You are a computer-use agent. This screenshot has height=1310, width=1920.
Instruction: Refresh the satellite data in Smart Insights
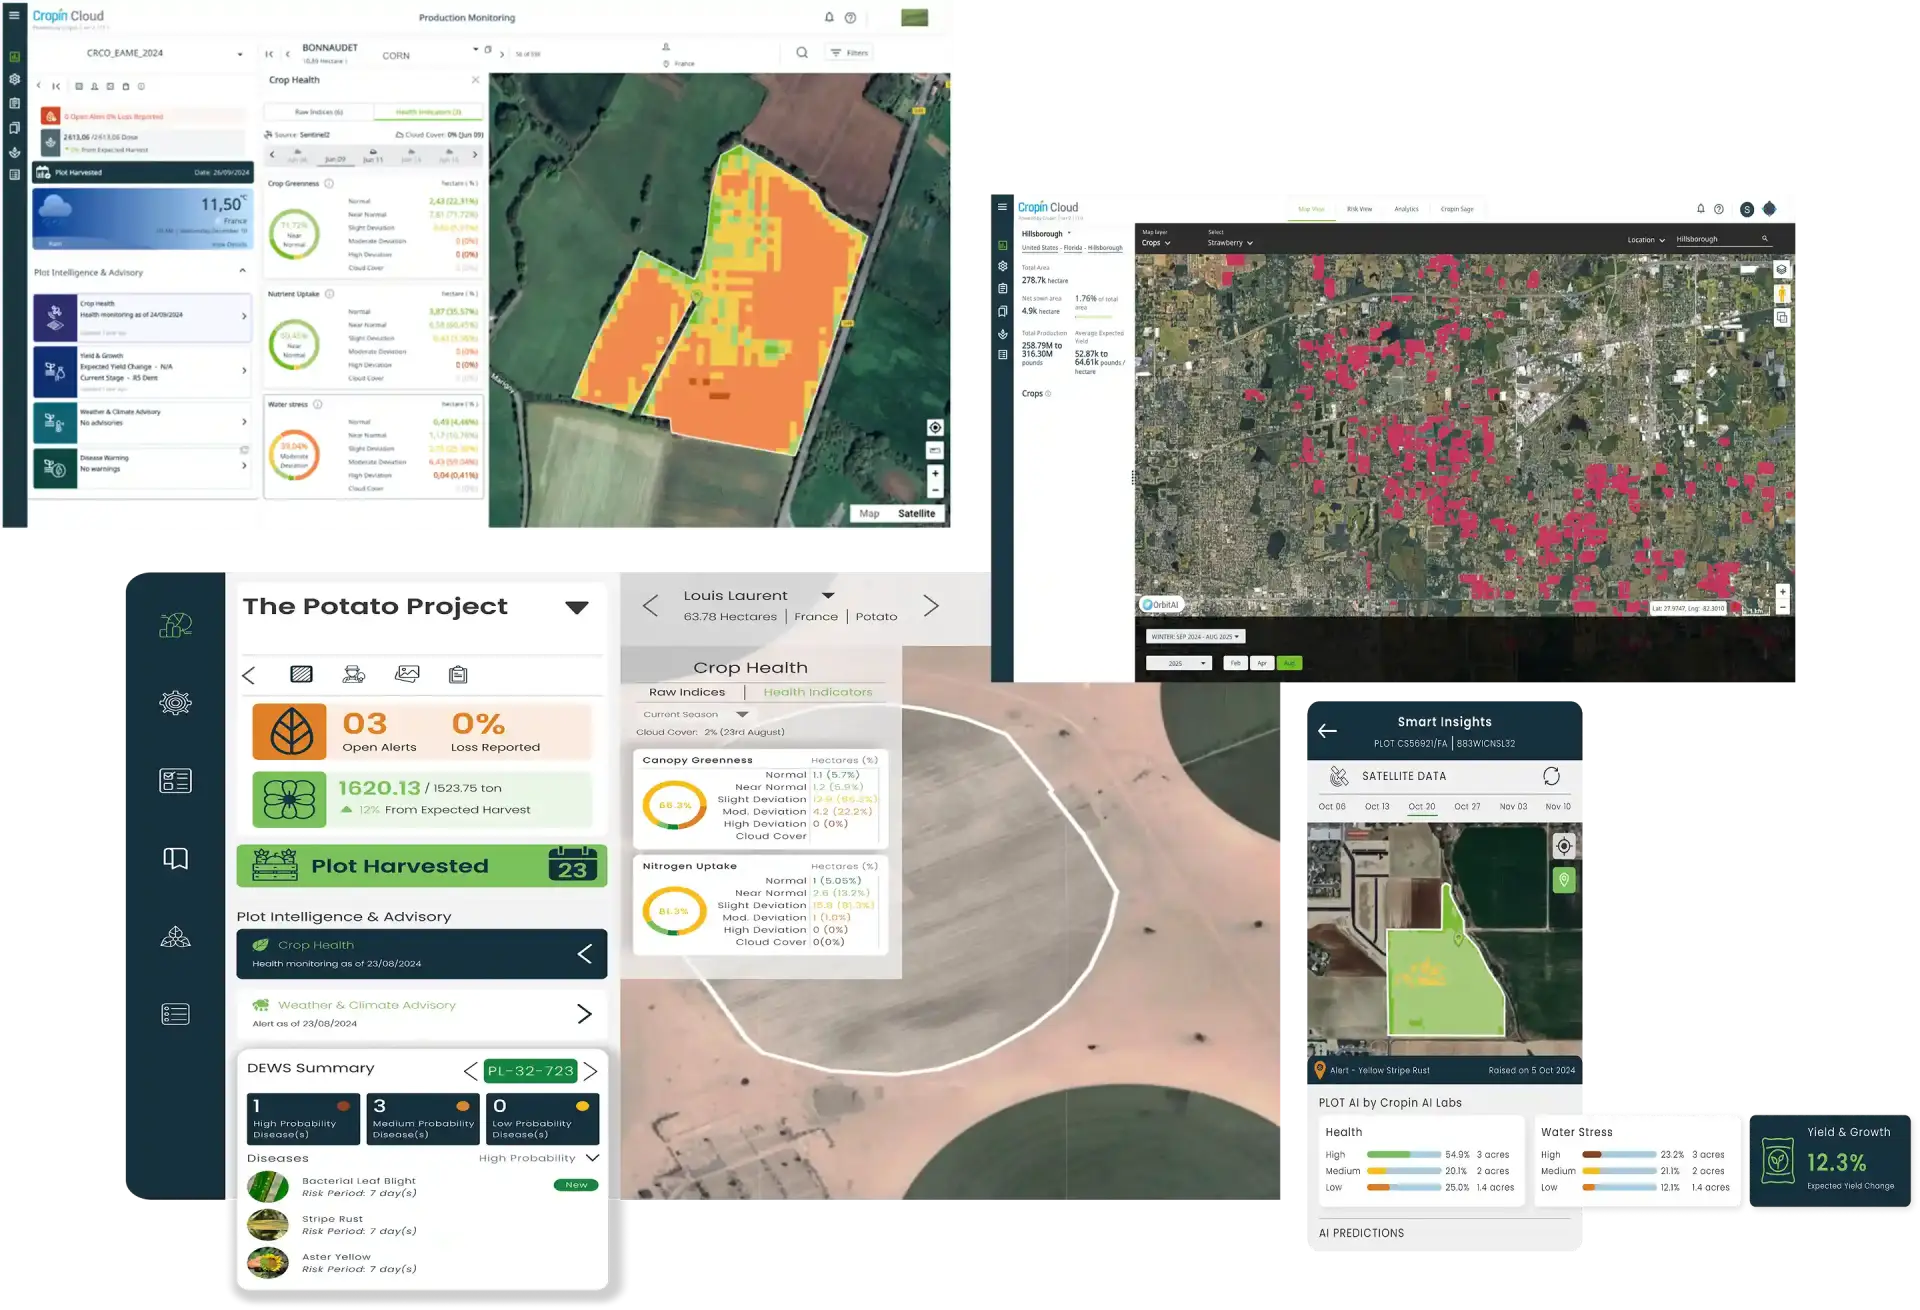(x=1551, y=776)
